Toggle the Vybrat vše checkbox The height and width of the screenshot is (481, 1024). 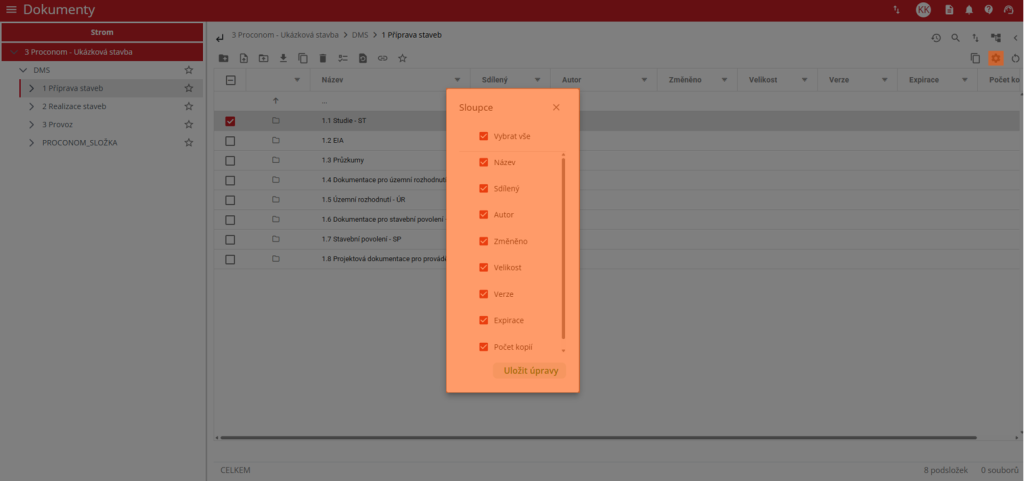[484, 136]
